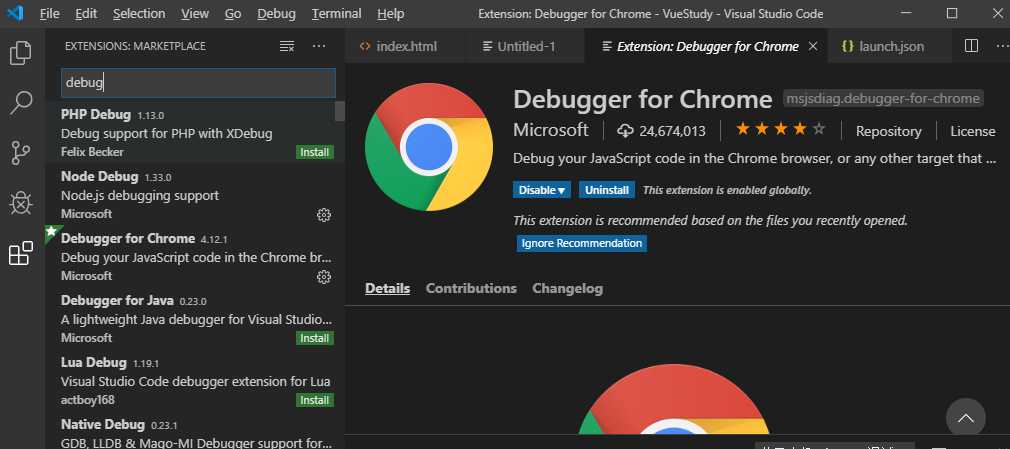Viewport: 1010px width, 449px height.
Task: Click the extensions list scrollbar thumb
Action: pos(339,111)
